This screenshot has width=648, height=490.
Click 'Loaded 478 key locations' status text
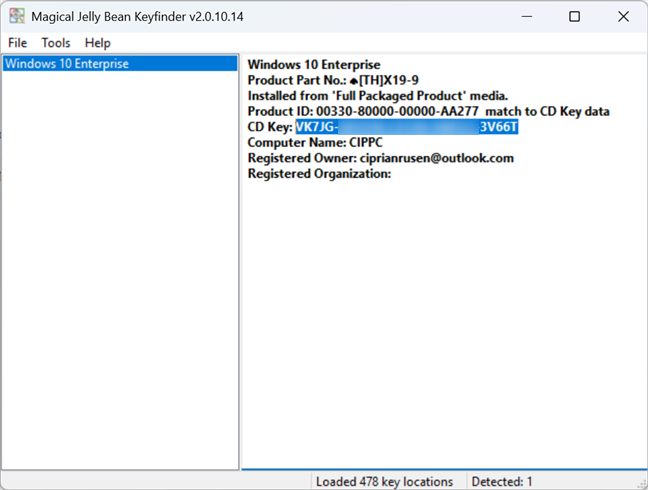click(384, 482)
